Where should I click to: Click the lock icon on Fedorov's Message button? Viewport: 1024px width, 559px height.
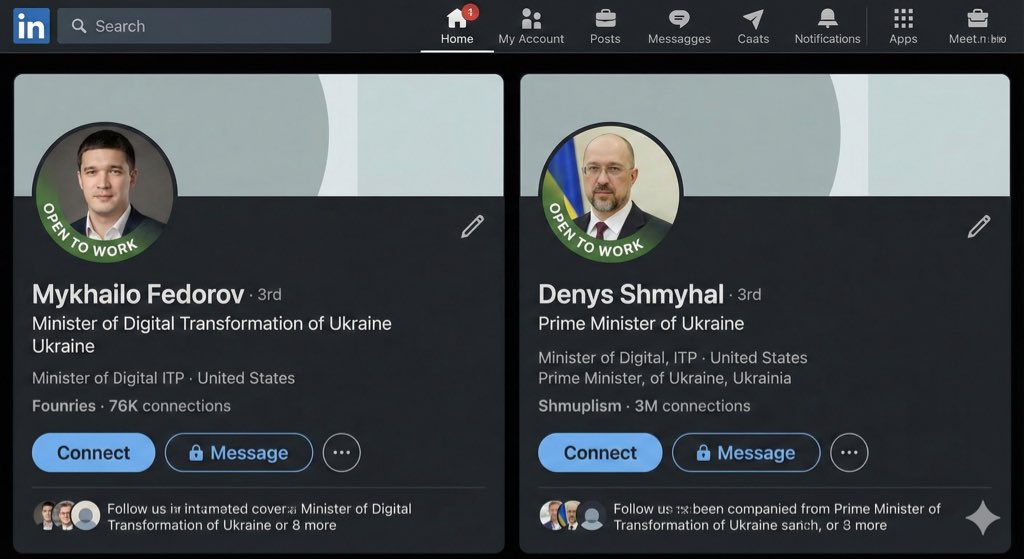click(x=195, y=453)
